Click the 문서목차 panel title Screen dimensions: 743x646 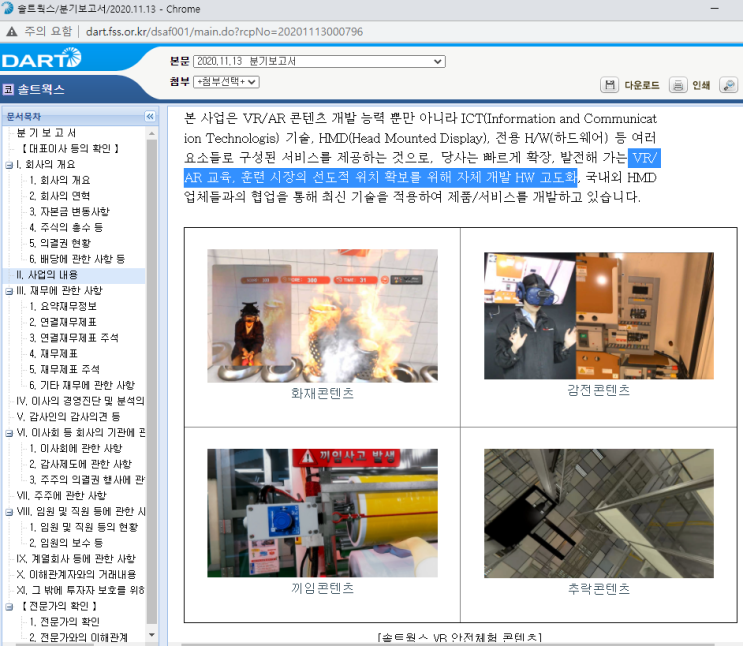click(x=24, y=117)
